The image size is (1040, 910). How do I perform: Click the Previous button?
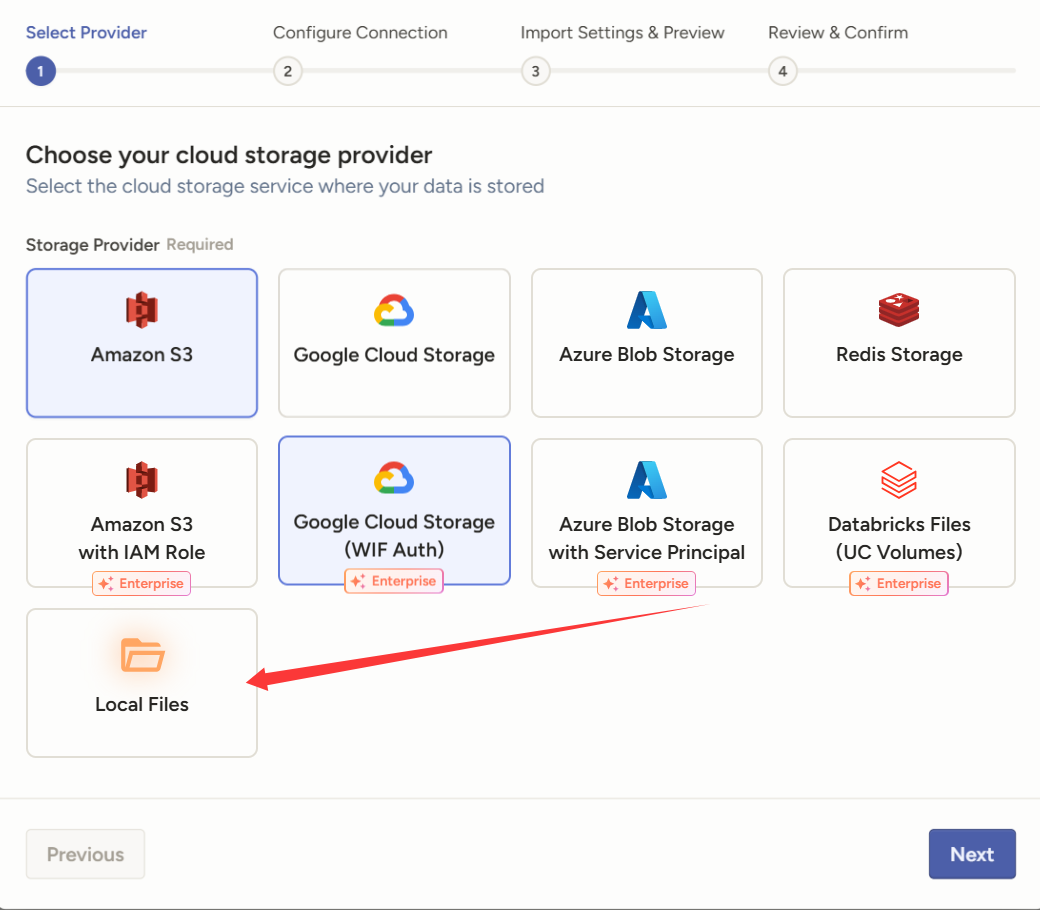(x=86, y=854)
